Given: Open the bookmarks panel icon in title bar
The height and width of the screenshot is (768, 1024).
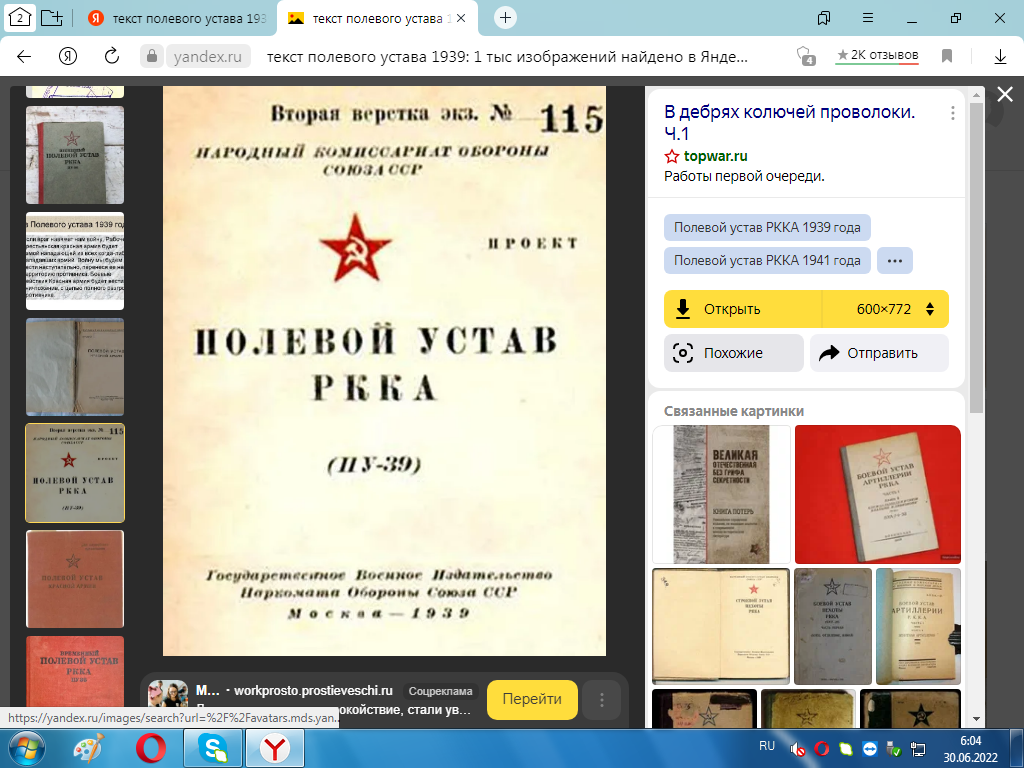Looking at the screenshot, I should (824, 18).
